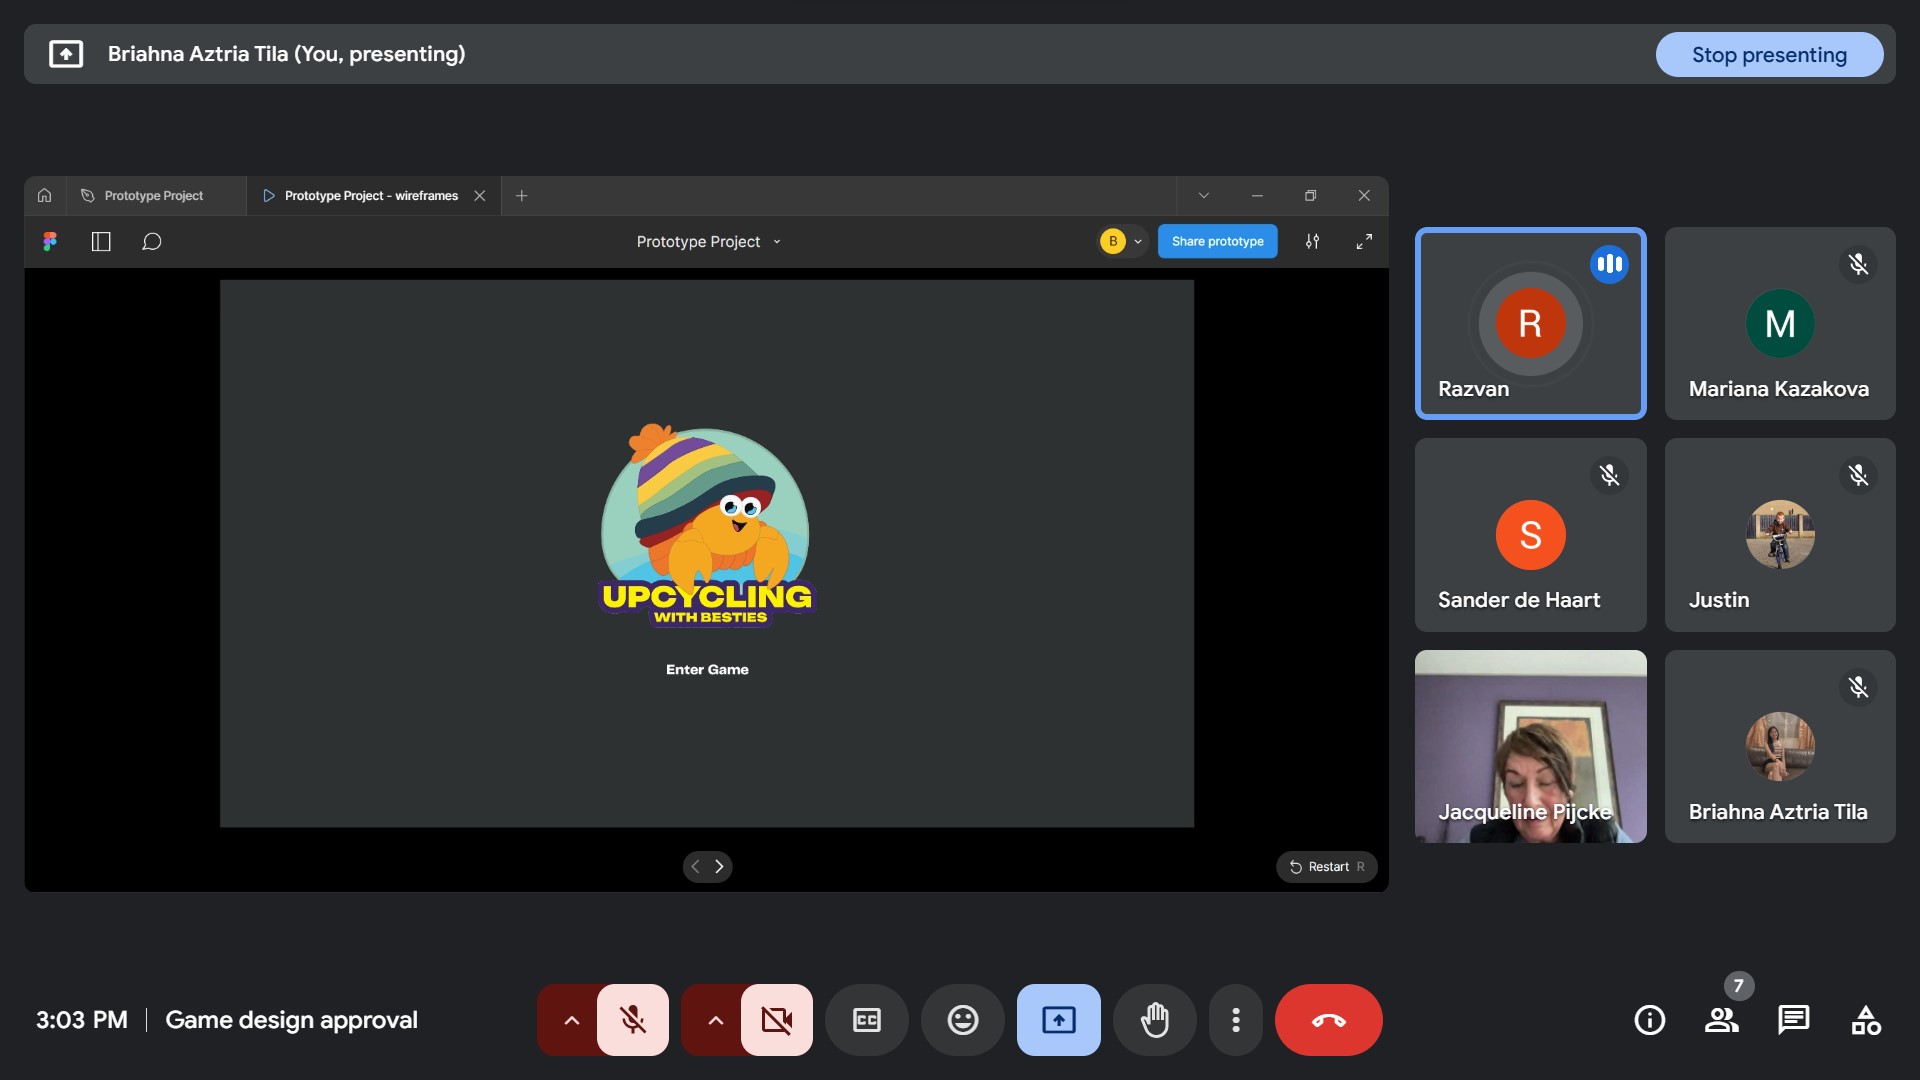1920x1080 pixels.
Task: Expand video settings arrow beside camera
Action: point(715,1020)
